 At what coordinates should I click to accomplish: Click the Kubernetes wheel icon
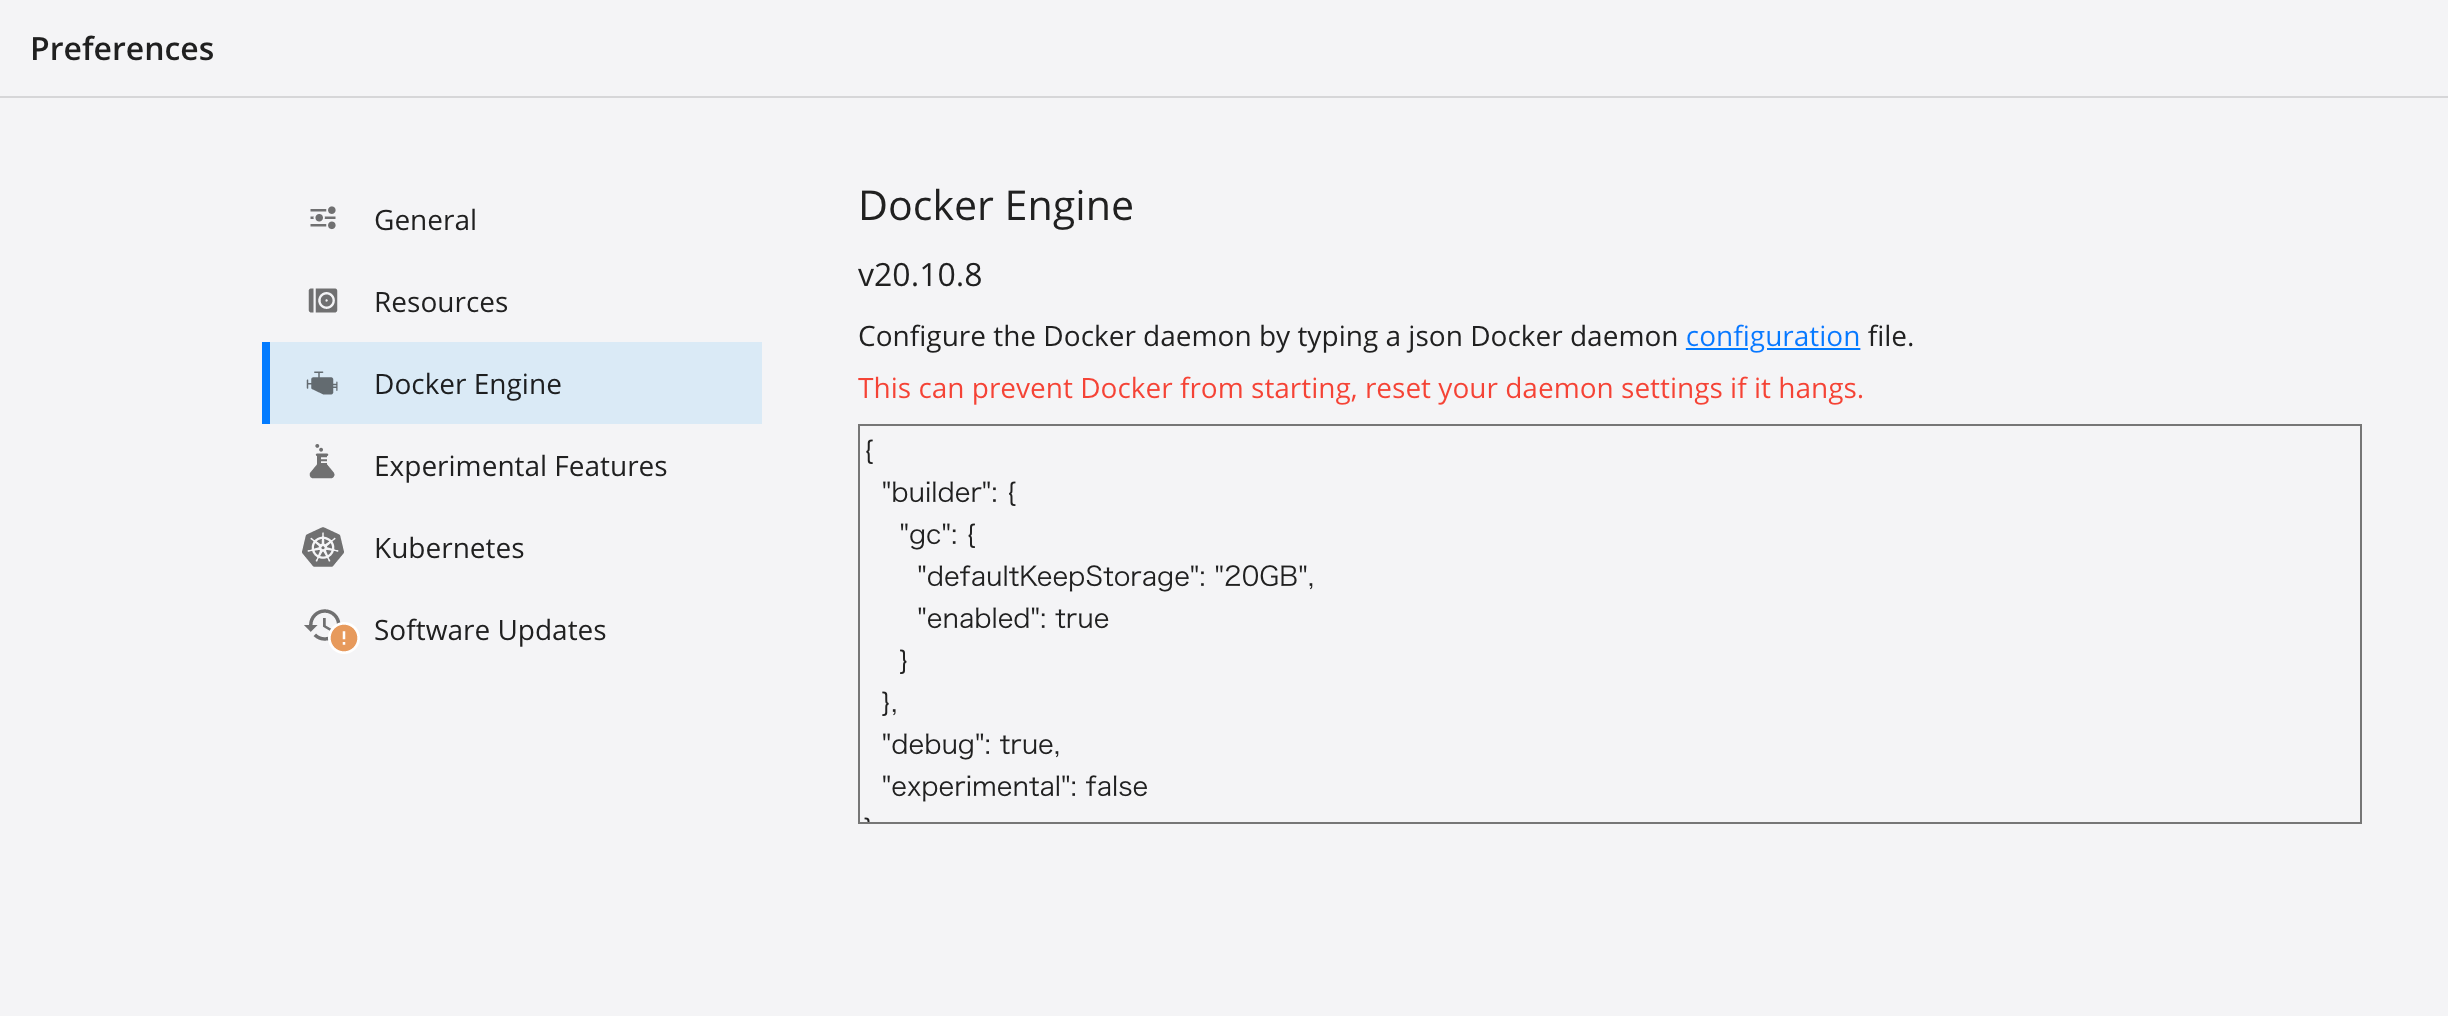[x=323, y=547]
